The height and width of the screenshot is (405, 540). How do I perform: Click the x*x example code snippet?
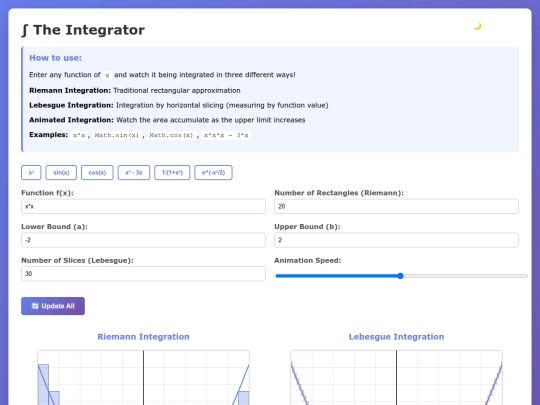coord(79,135)
